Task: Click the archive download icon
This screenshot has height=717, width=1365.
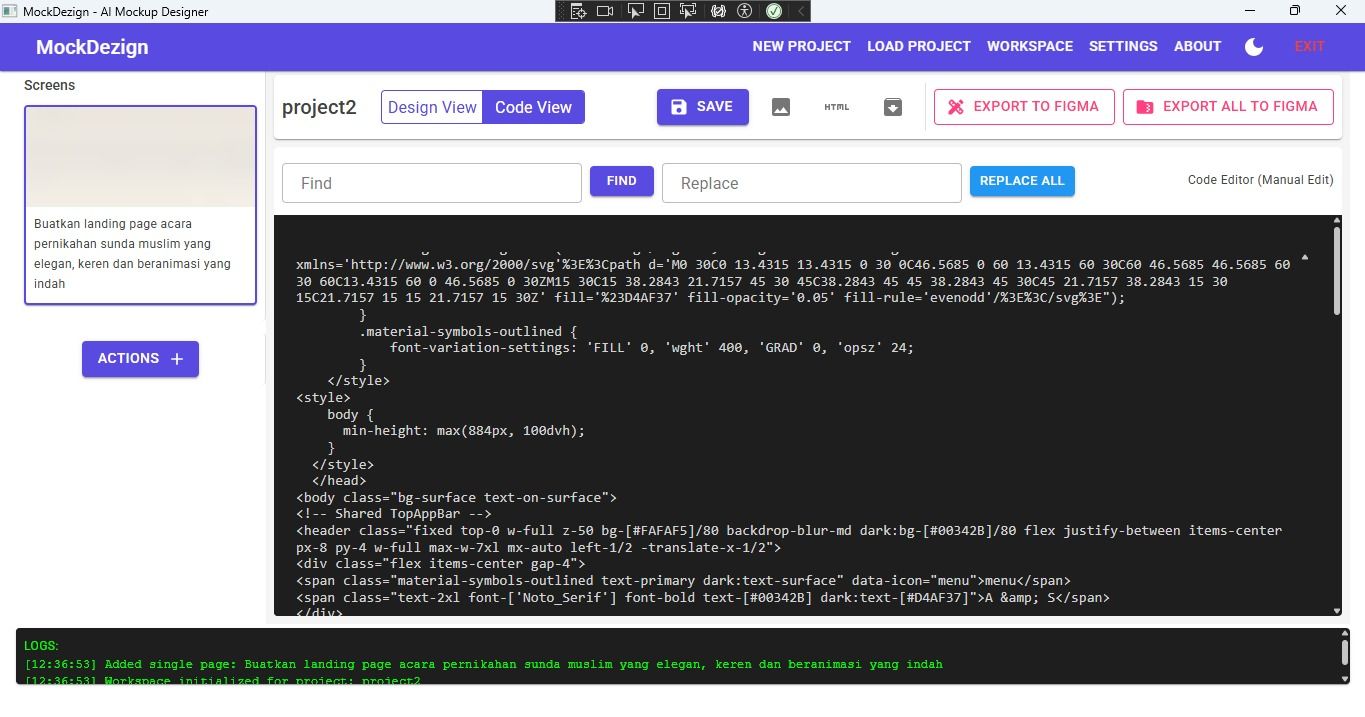Action: click(893, 107)
